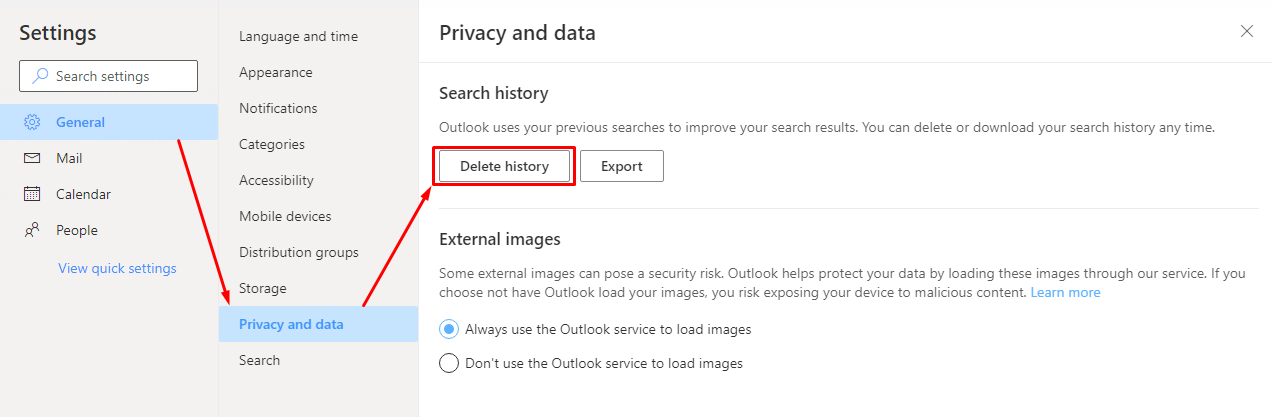Open the Learn more link
This screenshot has width=1272, height=417.
coord(1065,293)
